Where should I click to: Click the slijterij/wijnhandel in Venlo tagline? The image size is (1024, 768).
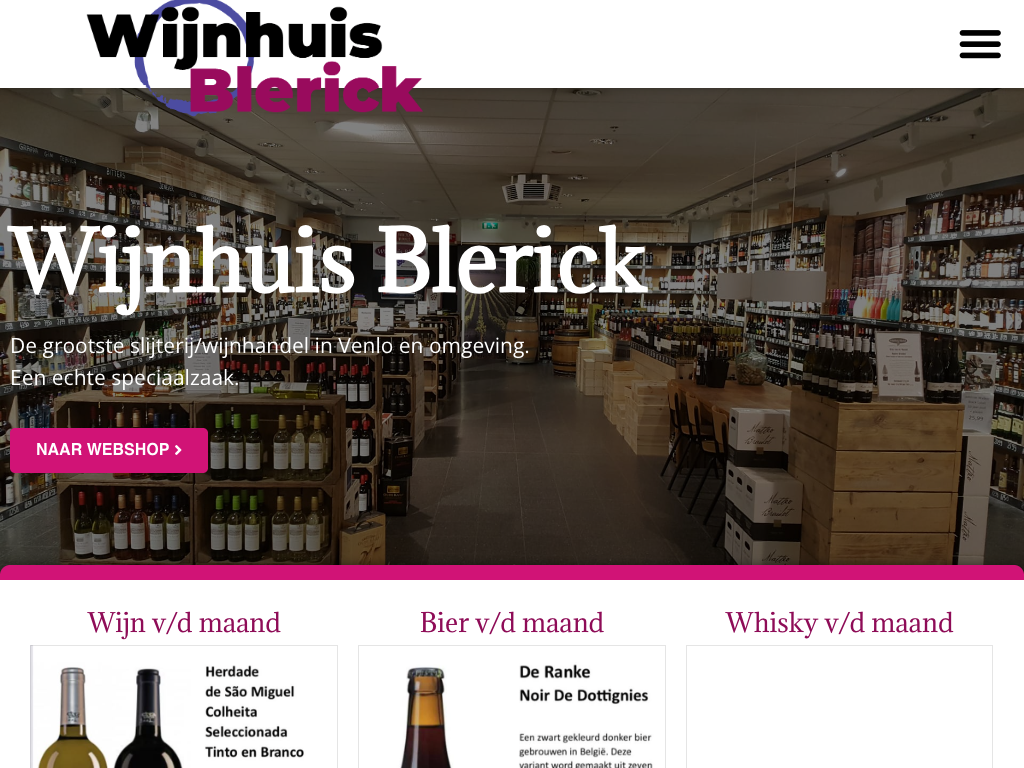pyautogui.click(x=270, y=345)
